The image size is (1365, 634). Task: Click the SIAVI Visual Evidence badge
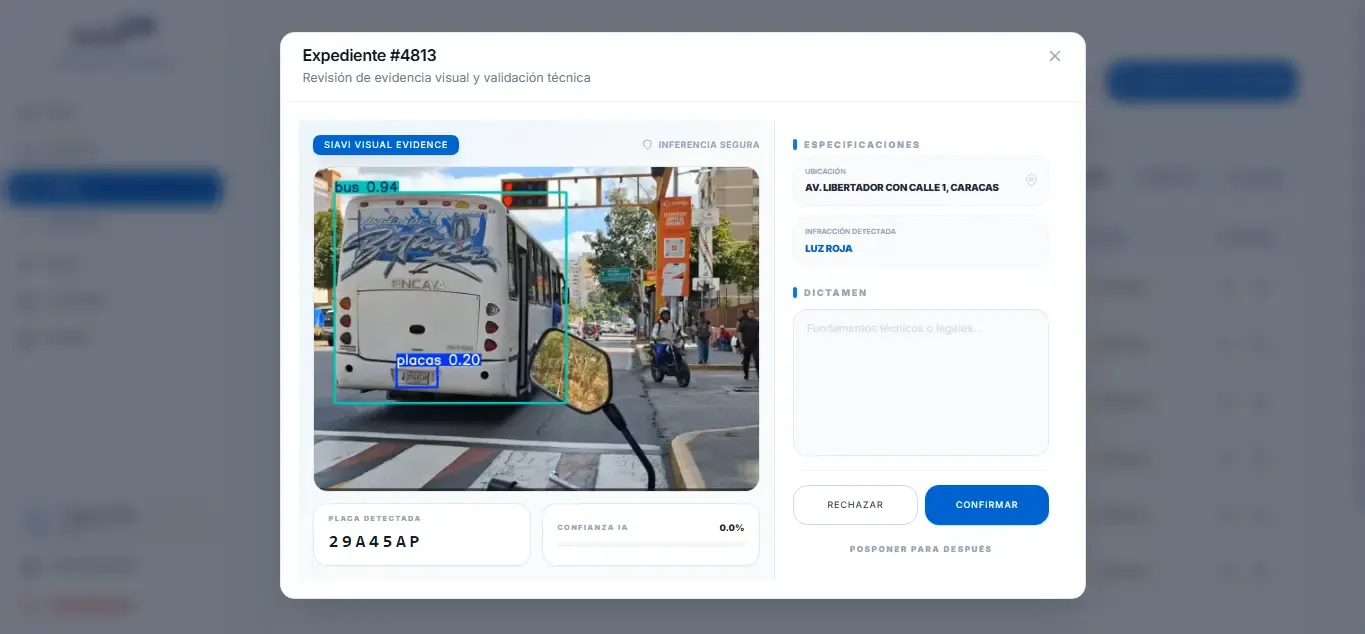click(x=386, y=145)
